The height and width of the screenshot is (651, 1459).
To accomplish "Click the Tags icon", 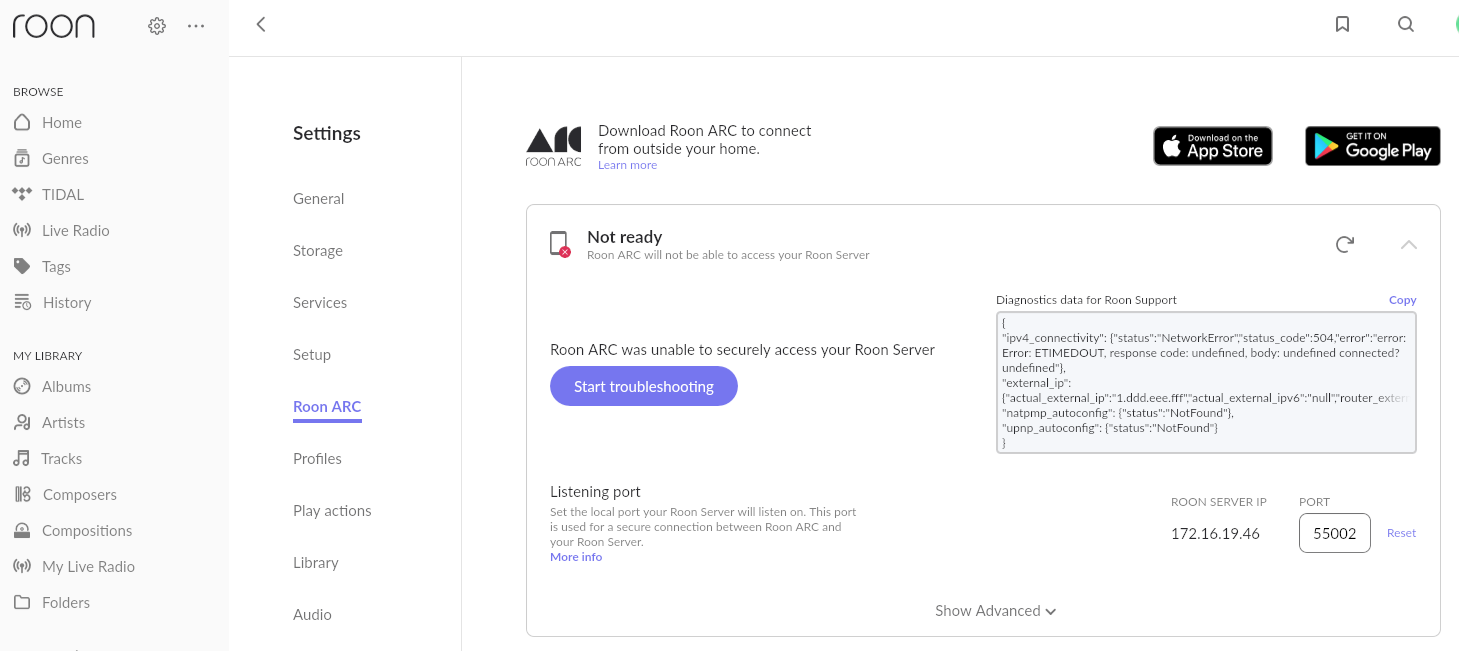I will (x=22, y=266).
